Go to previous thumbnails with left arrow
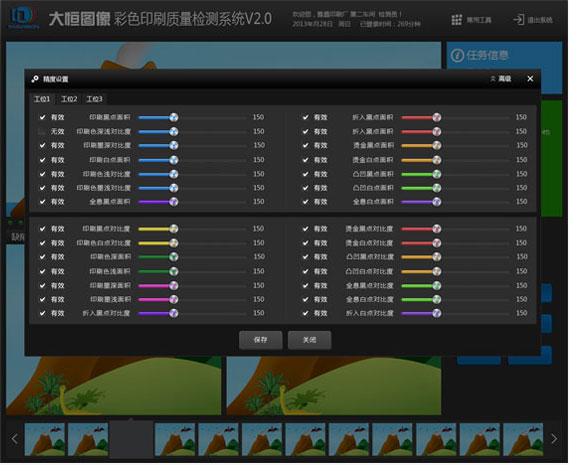Screen dimensions: 569x465 tap(15, 439)
